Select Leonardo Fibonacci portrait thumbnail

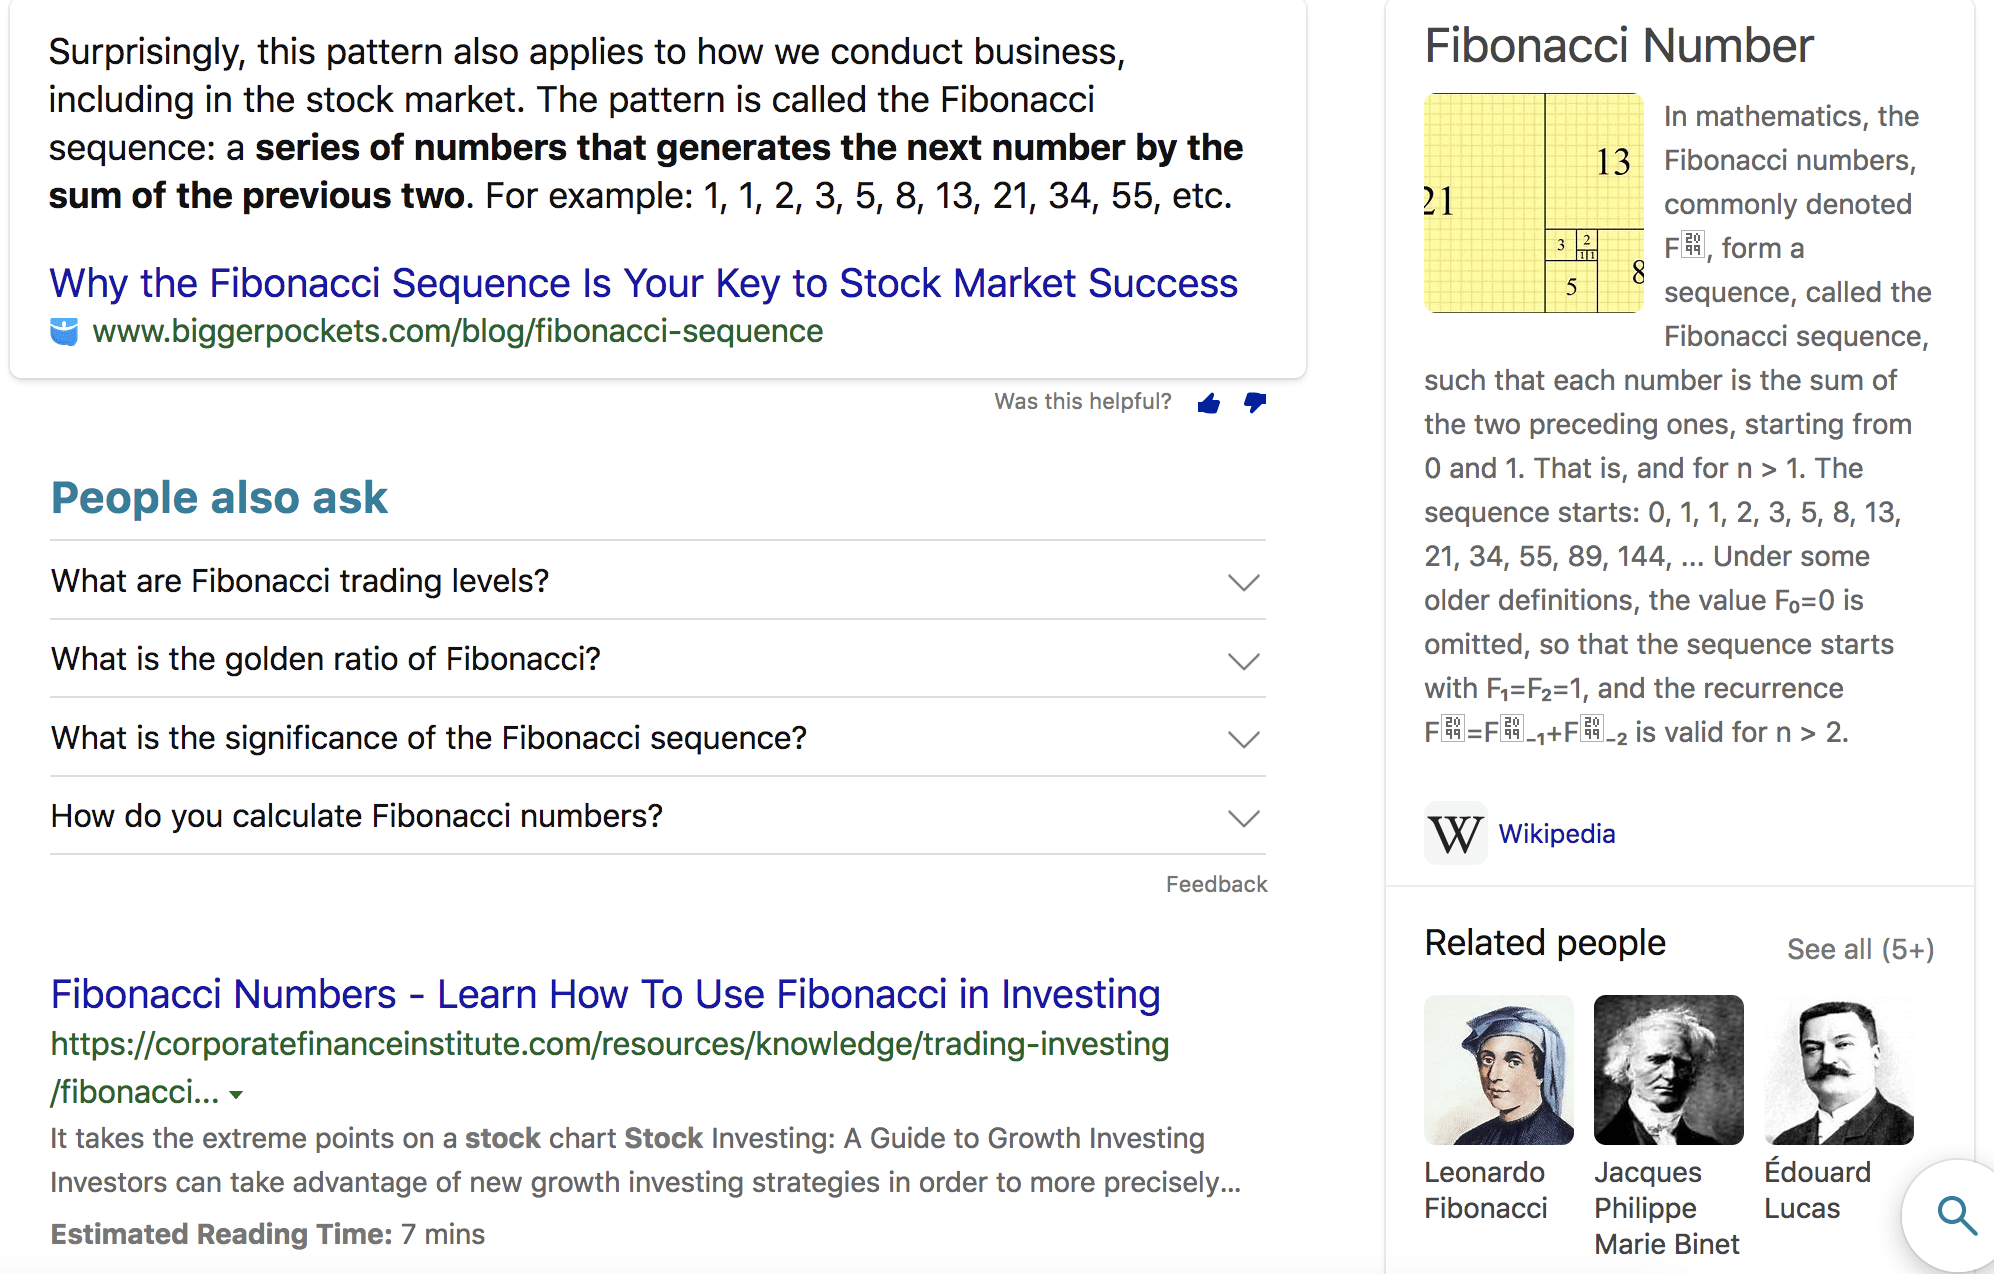click(x=1498, y=1069)
